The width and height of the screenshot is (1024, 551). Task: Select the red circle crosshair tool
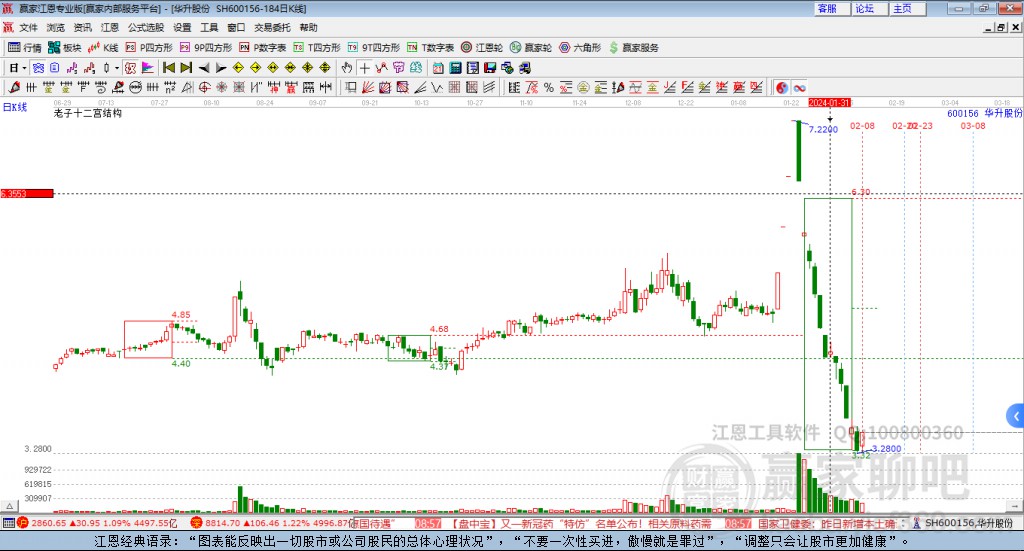pyautogui.click(x=204, y=87)
